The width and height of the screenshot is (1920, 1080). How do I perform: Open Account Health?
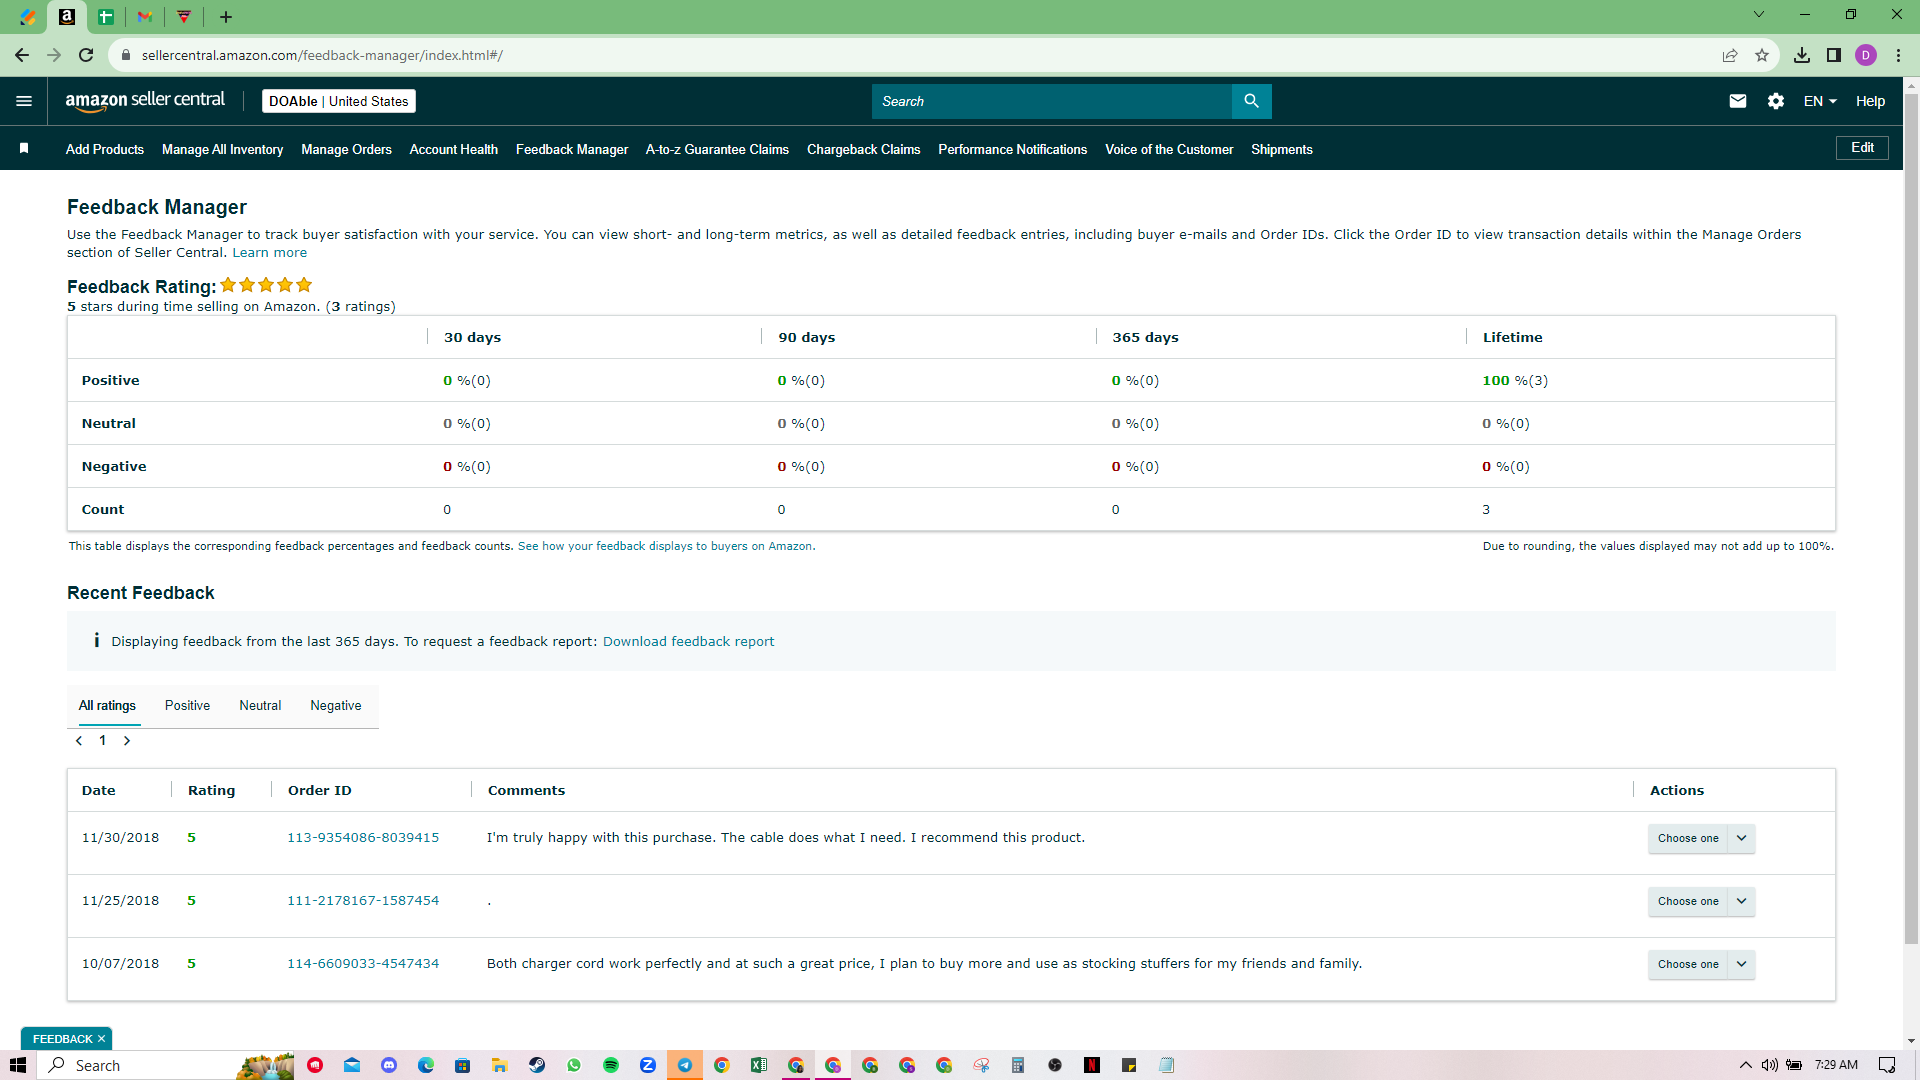pos(454,149)
